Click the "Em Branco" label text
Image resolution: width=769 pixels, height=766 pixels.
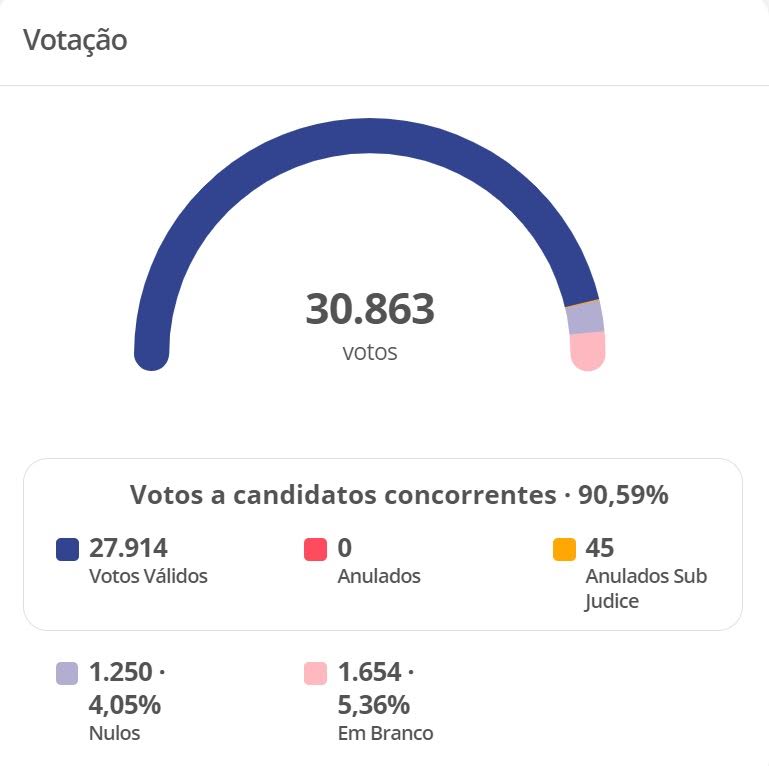(385, 733)
